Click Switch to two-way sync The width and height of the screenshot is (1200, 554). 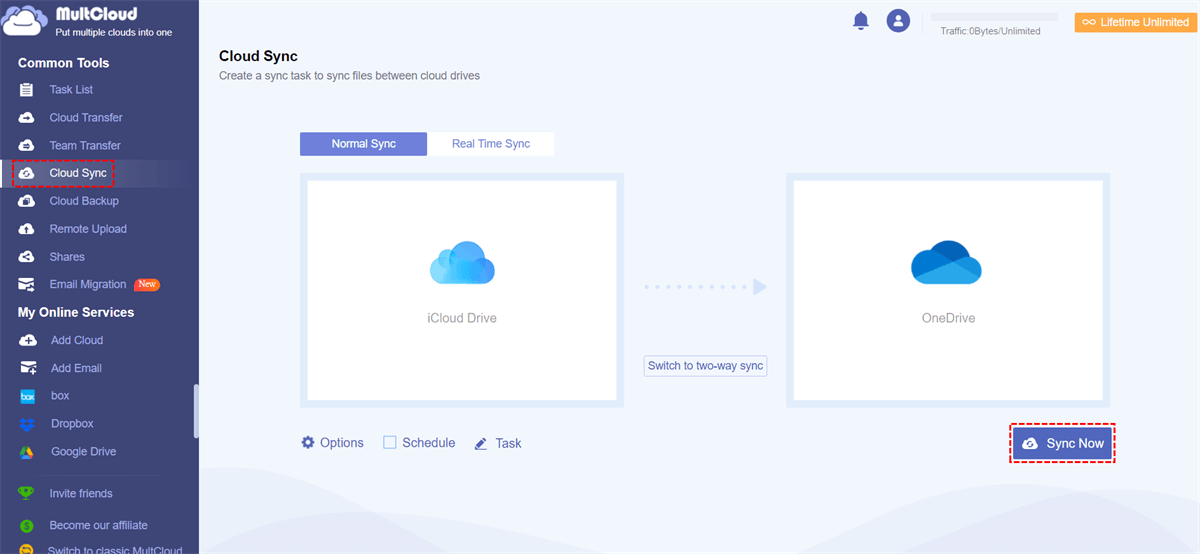(705, 366)
